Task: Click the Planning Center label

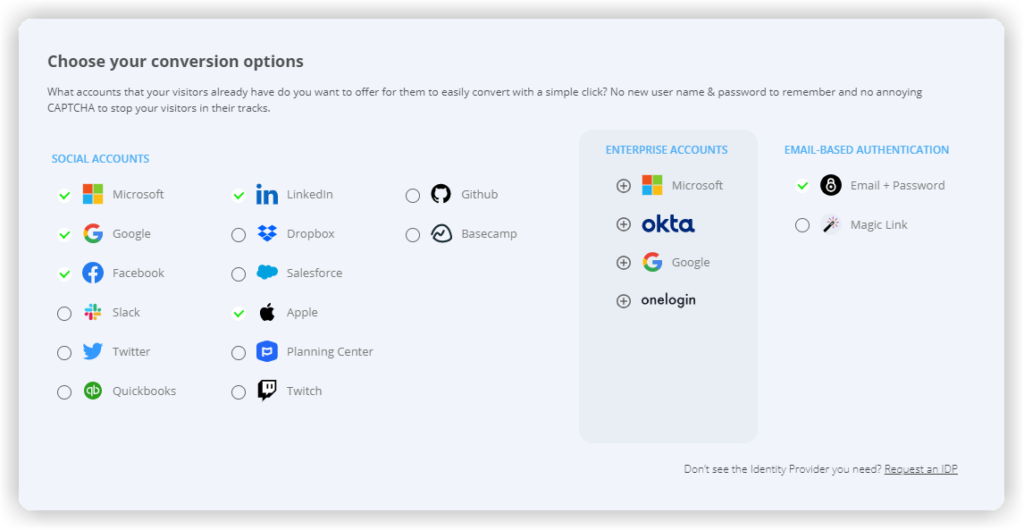Action: click(330, 351)
